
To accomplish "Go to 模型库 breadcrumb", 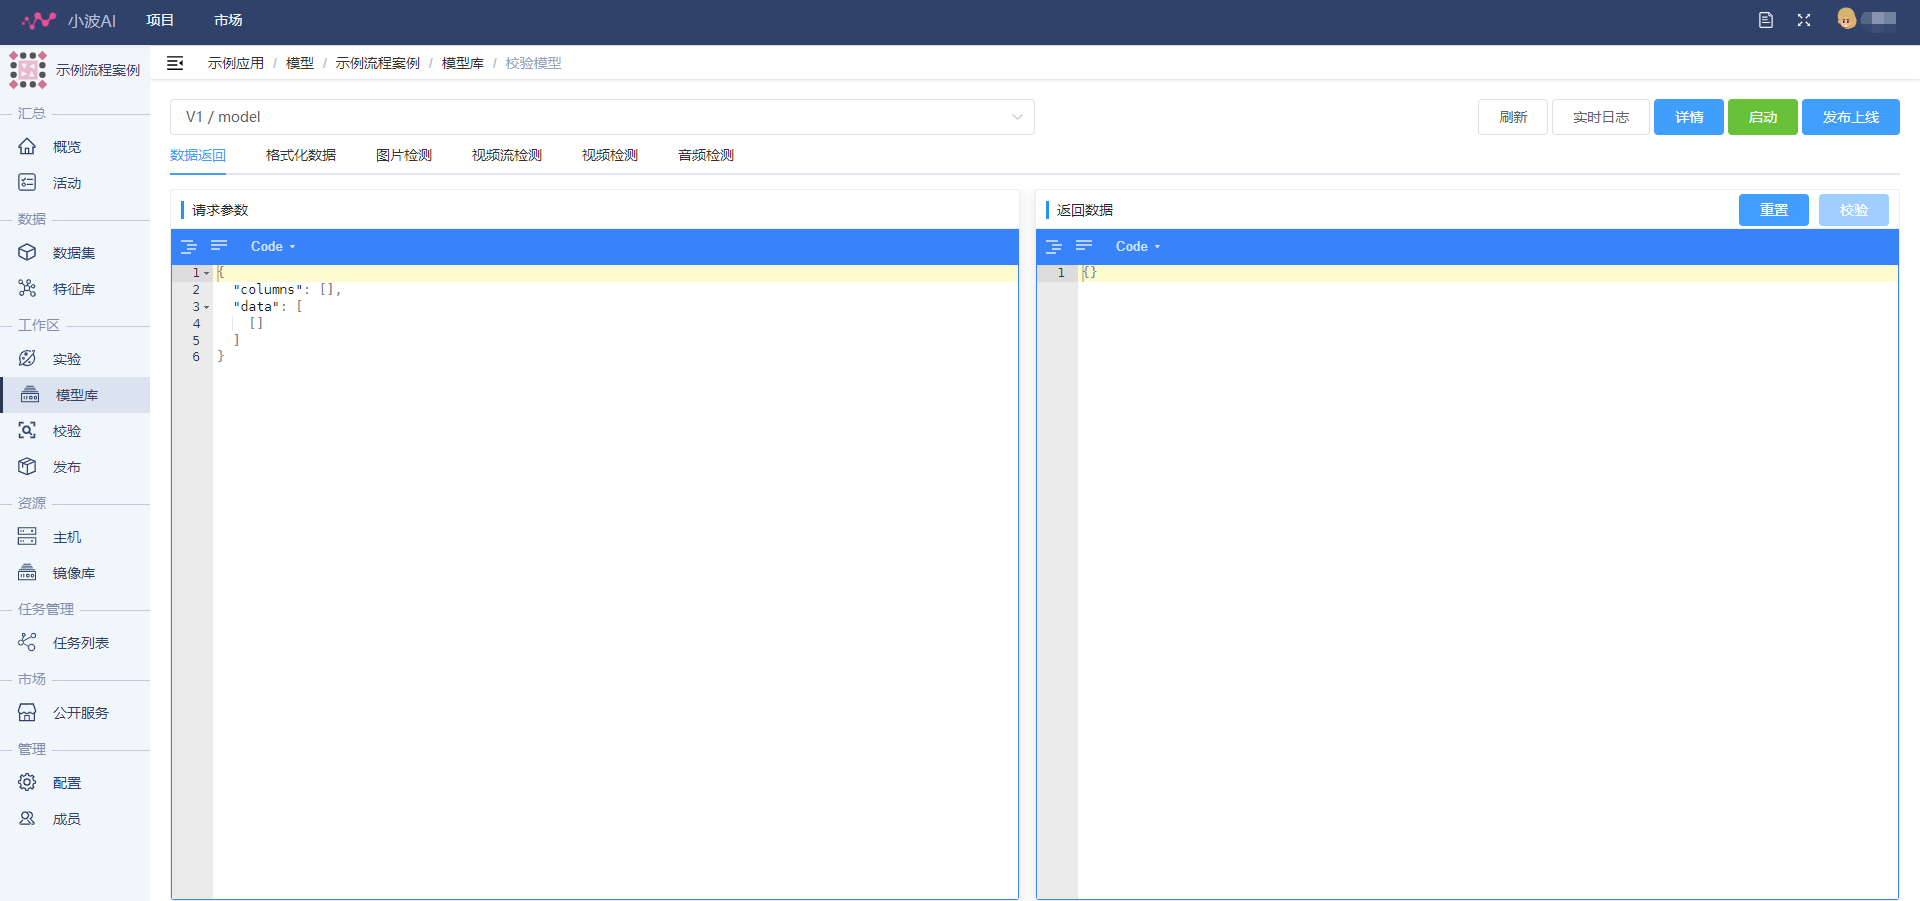I will [463, 63].
